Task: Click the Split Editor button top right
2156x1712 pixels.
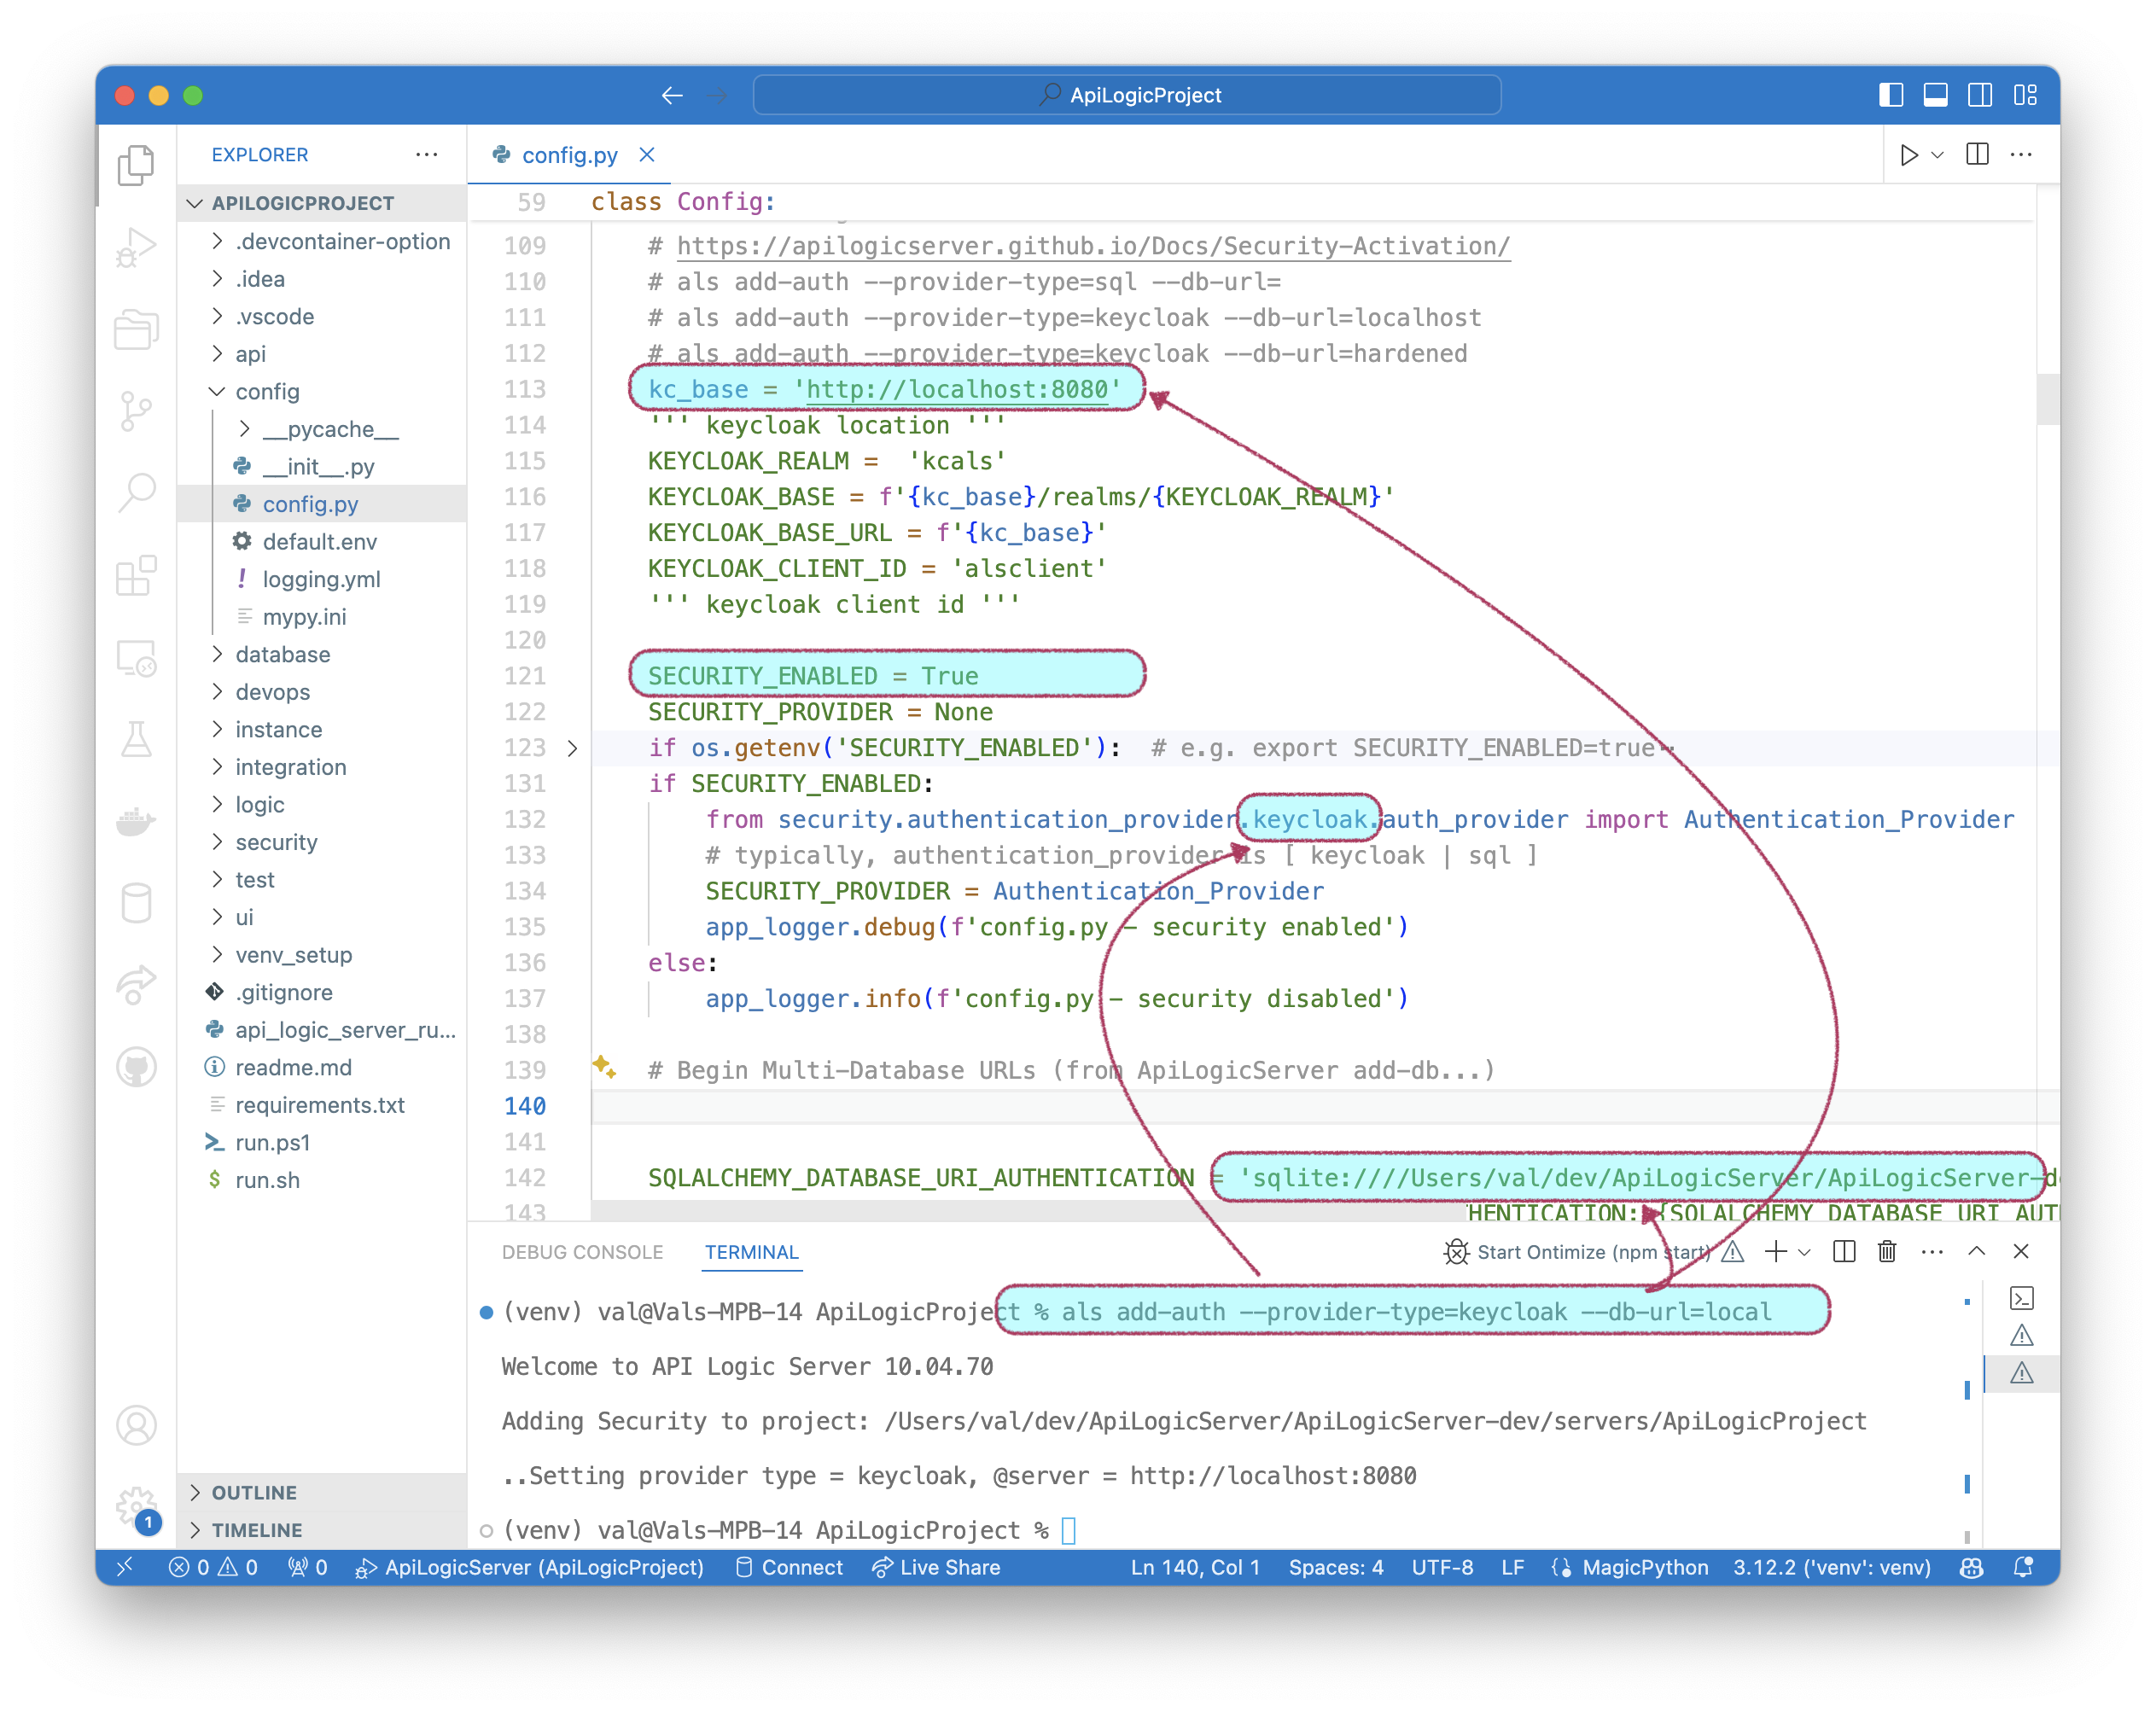Action: tap(1974, 154)
